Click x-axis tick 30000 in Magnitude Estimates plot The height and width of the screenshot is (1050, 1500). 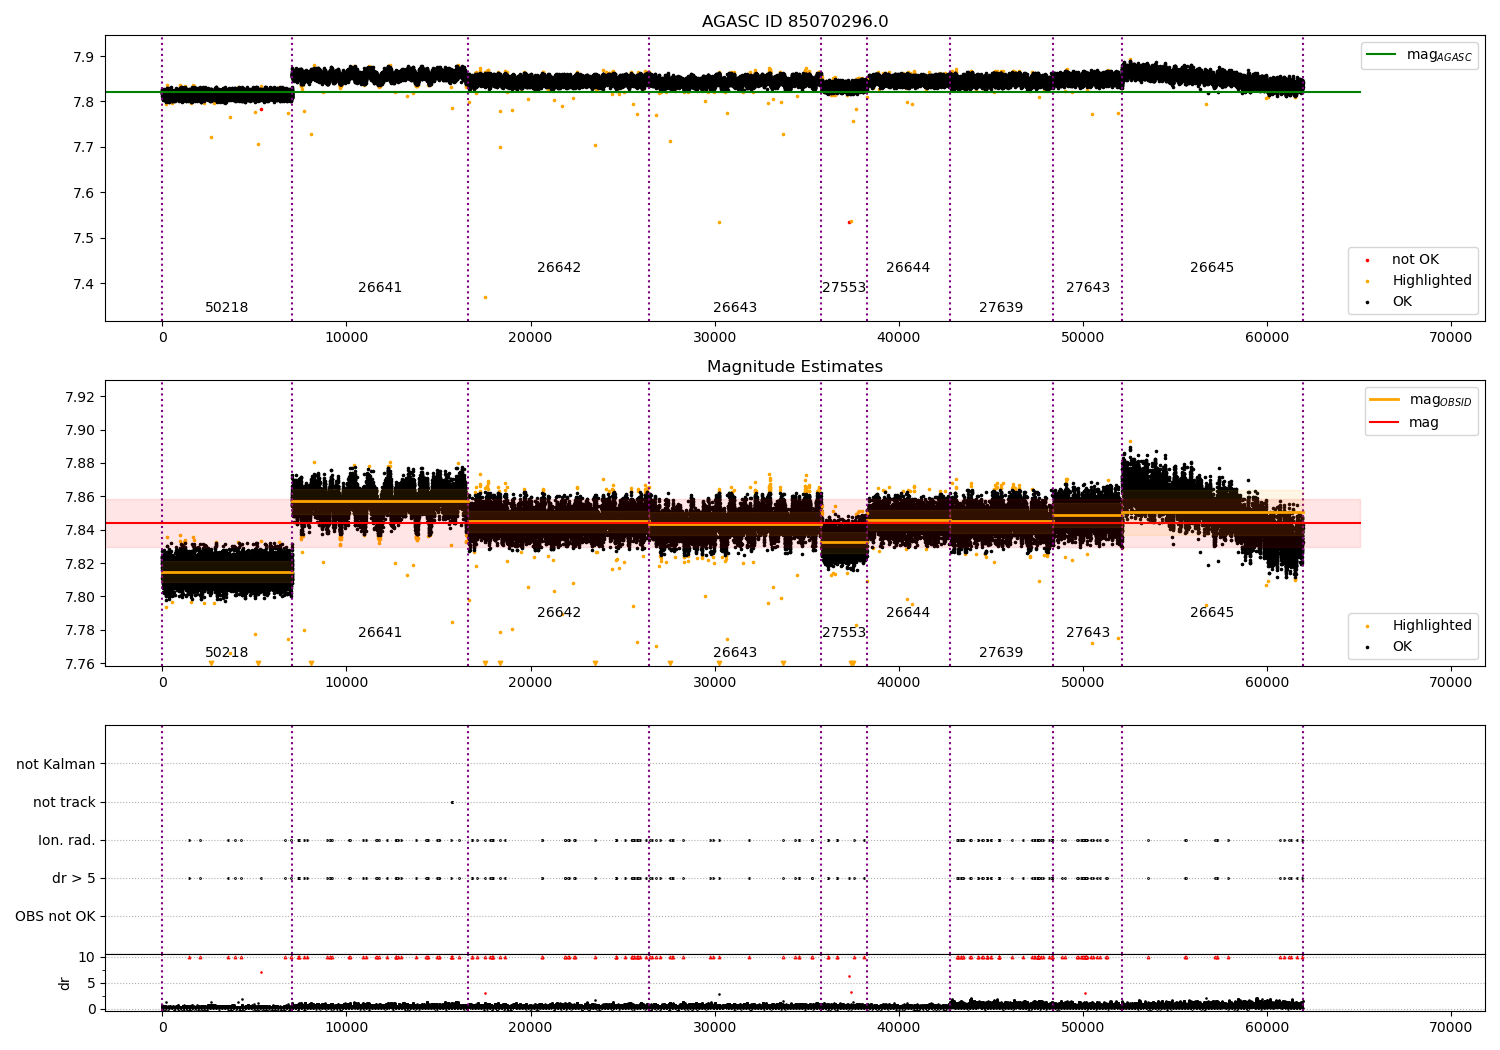[x=715, y=683]
